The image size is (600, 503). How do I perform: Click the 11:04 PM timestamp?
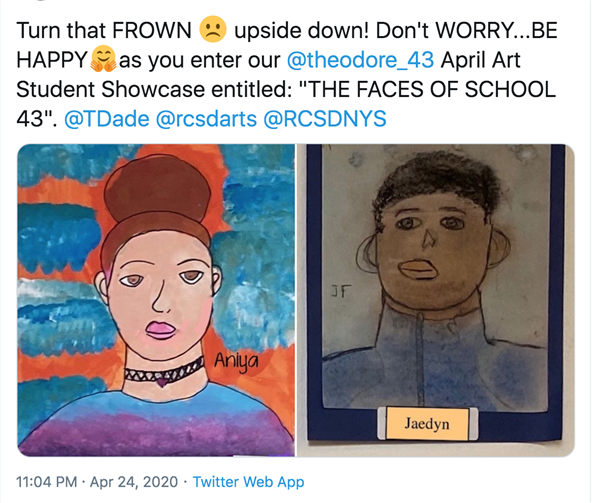[47, 482]
